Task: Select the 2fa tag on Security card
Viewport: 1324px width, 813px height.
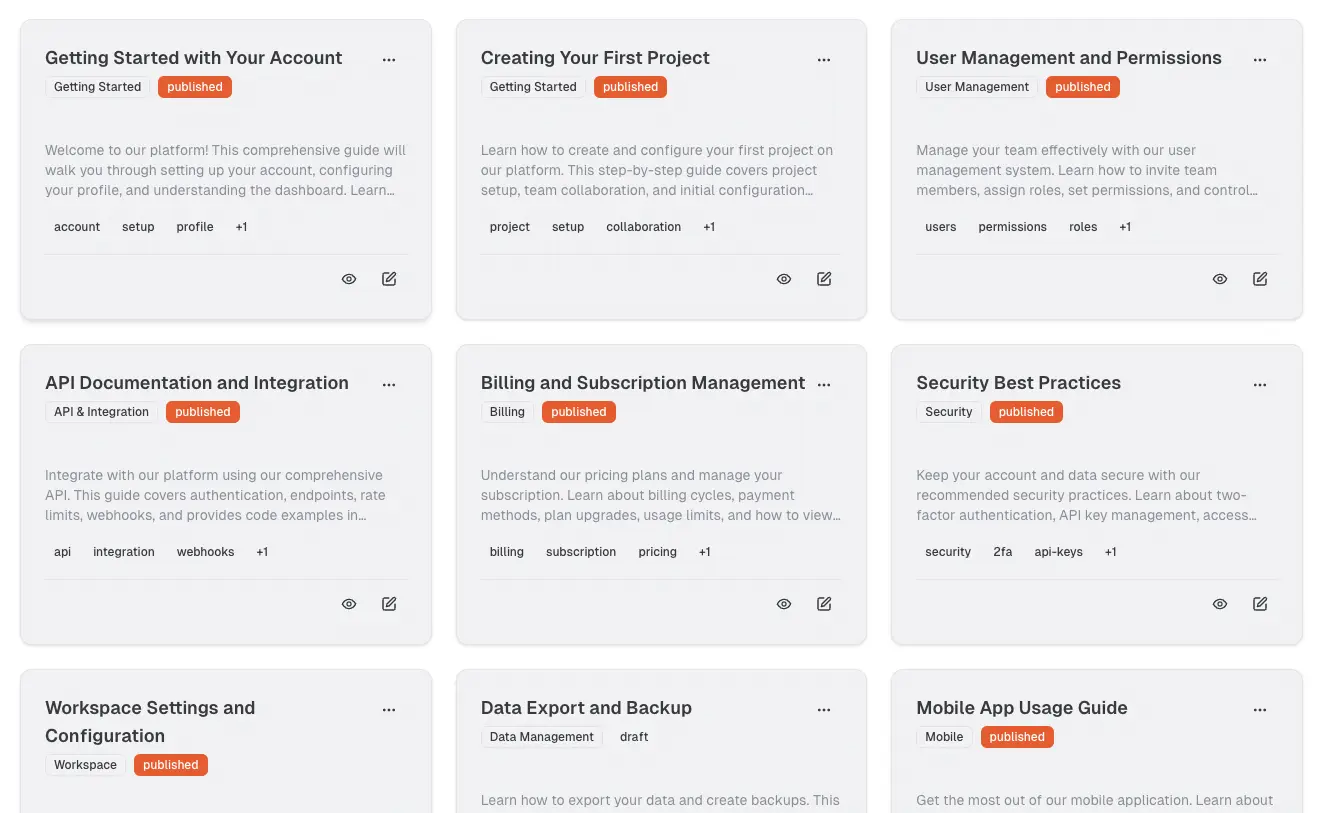Action: pyautogui.click(x=1002, y=552)
